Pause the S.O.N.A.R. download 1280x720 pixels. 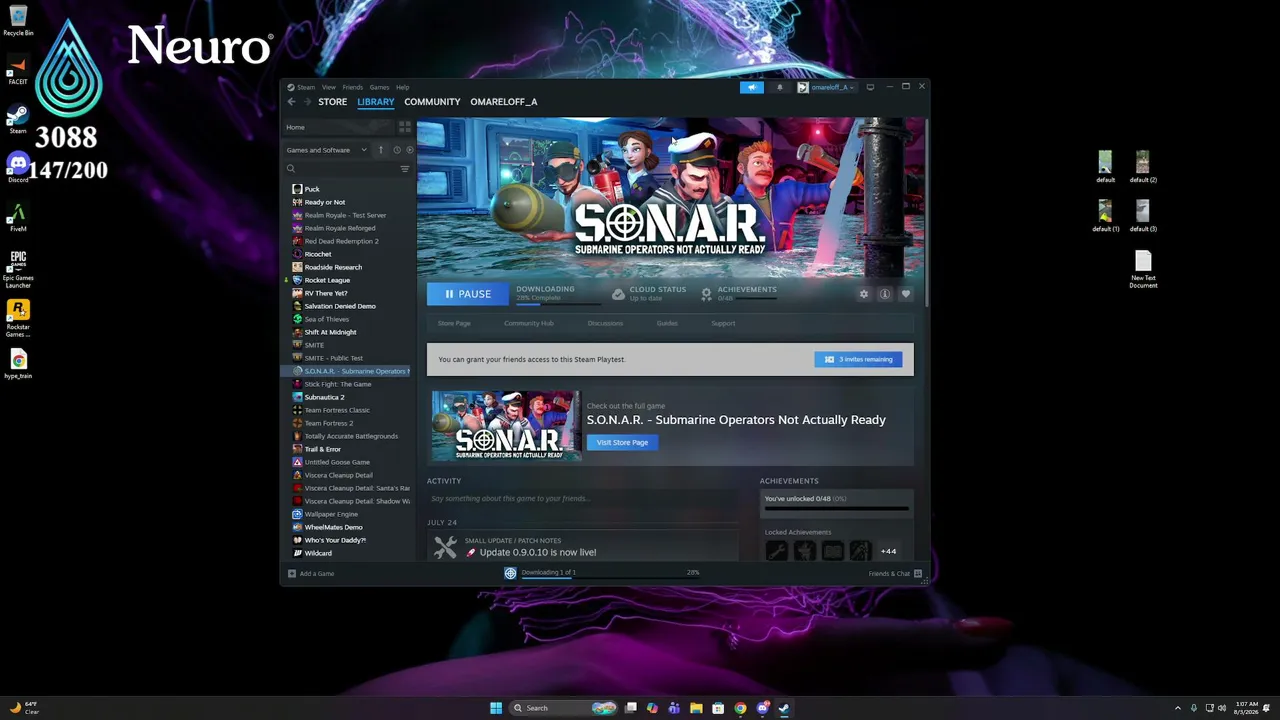coord(468,294)
